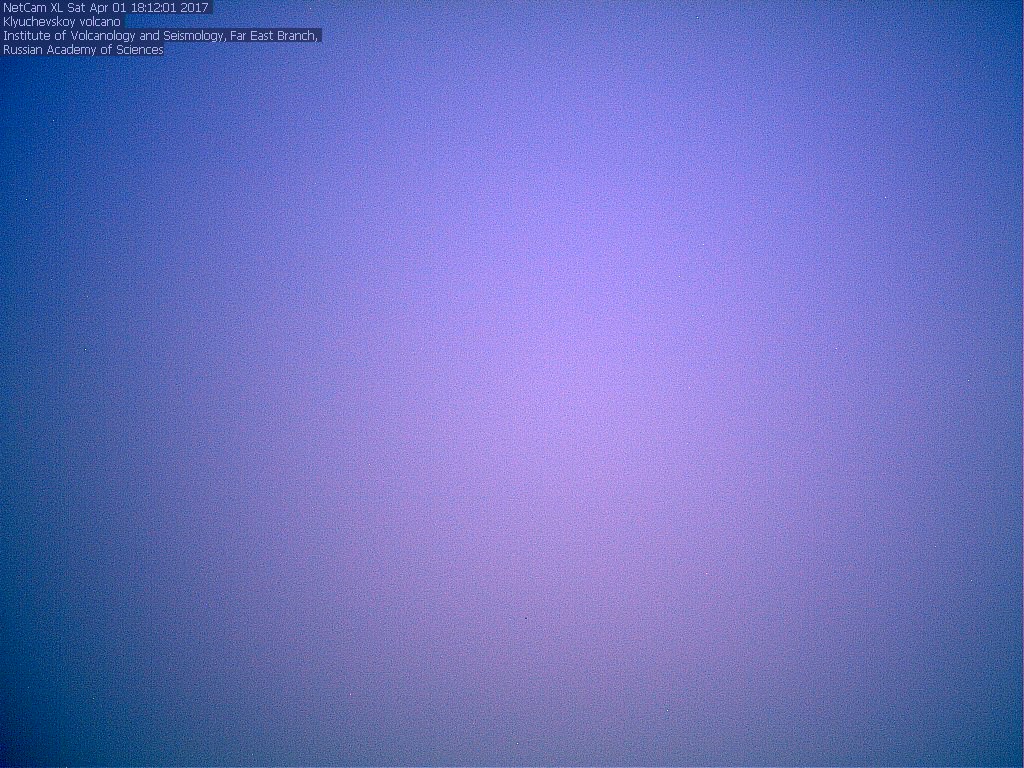Click the 'Russian Academy of Sciences' line
Image resolution: width=1024 pixels, height=768 pixels.
(x=83, y=50)
